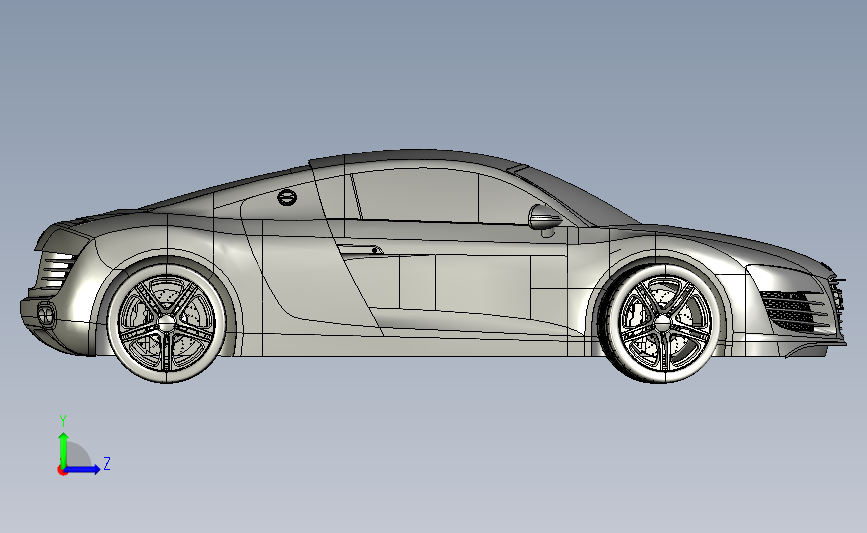Screen dimensions: 867x533
Task: Click the blue Z axis arrow of the triad
Action: pyautogui.click(x=83, y=470)
